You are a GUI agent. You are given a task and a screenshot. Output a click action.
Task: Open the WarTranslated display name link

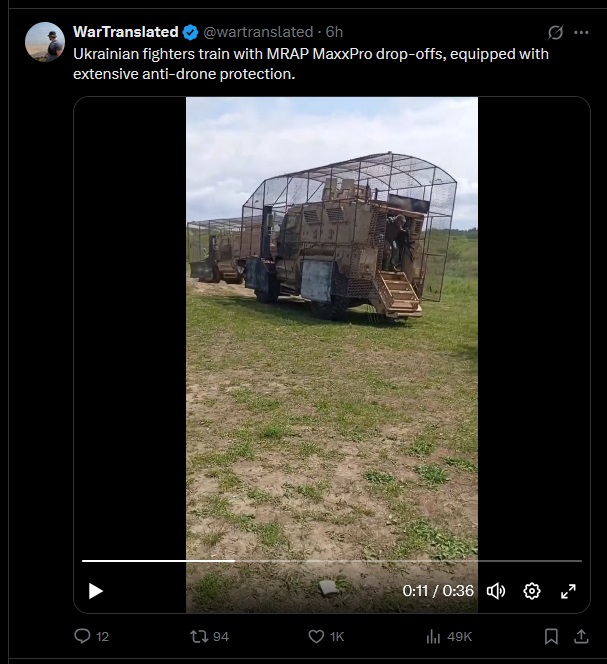[125, 32]
